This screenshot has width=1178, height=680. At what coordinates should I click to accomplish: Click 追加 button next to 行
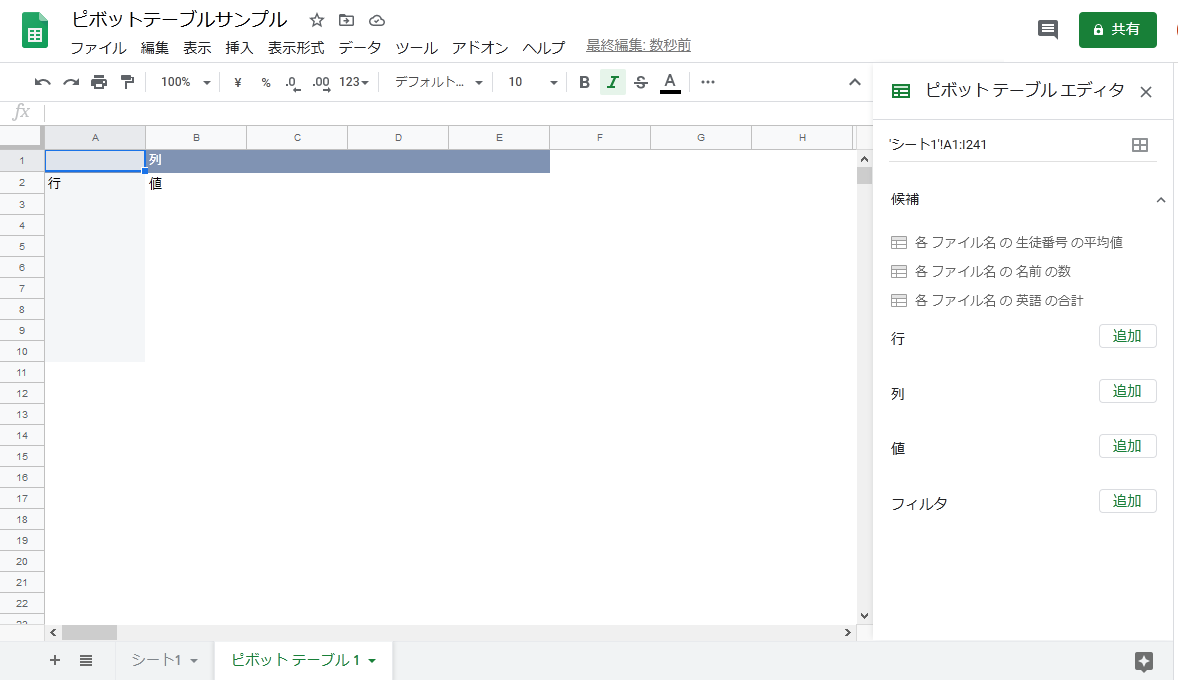click(x=1127, y=336)
